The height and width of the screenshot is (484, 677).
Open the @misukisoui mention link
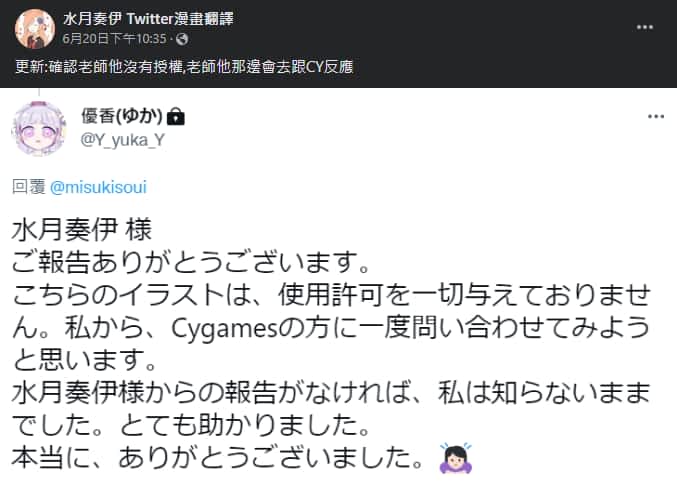click(98, 187)
